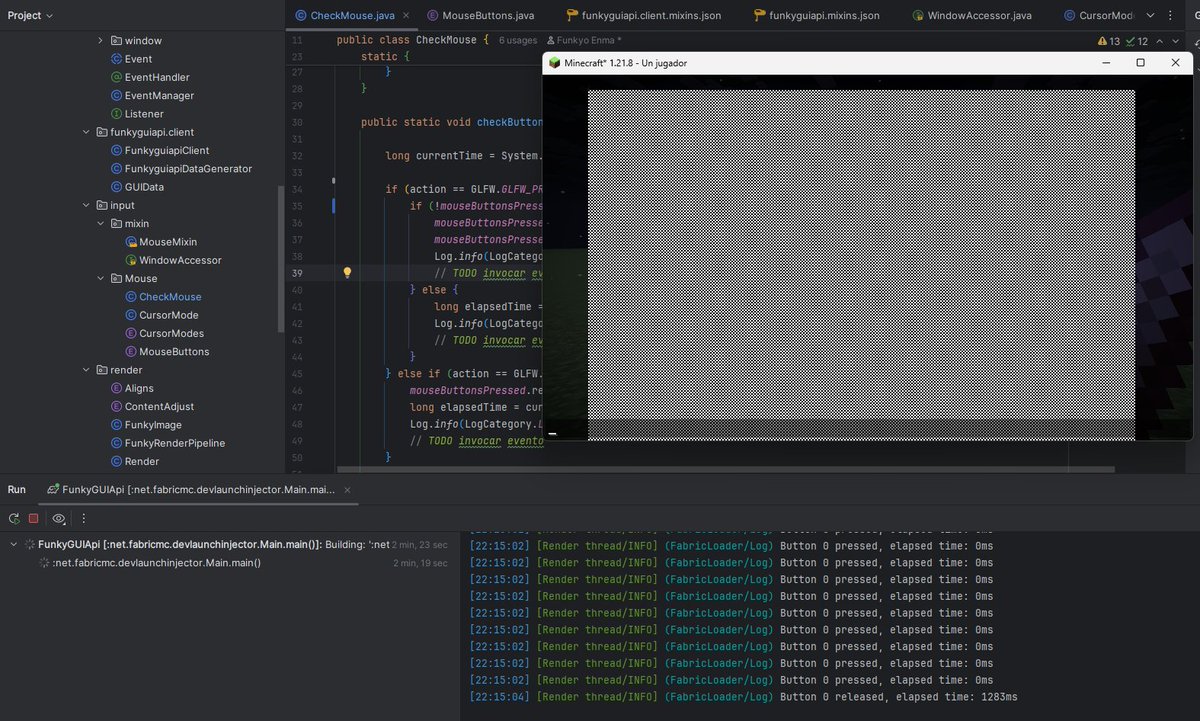1200x721 pixels.
Task: Open Run toolbar more actions menu
Action: point(84,518)
